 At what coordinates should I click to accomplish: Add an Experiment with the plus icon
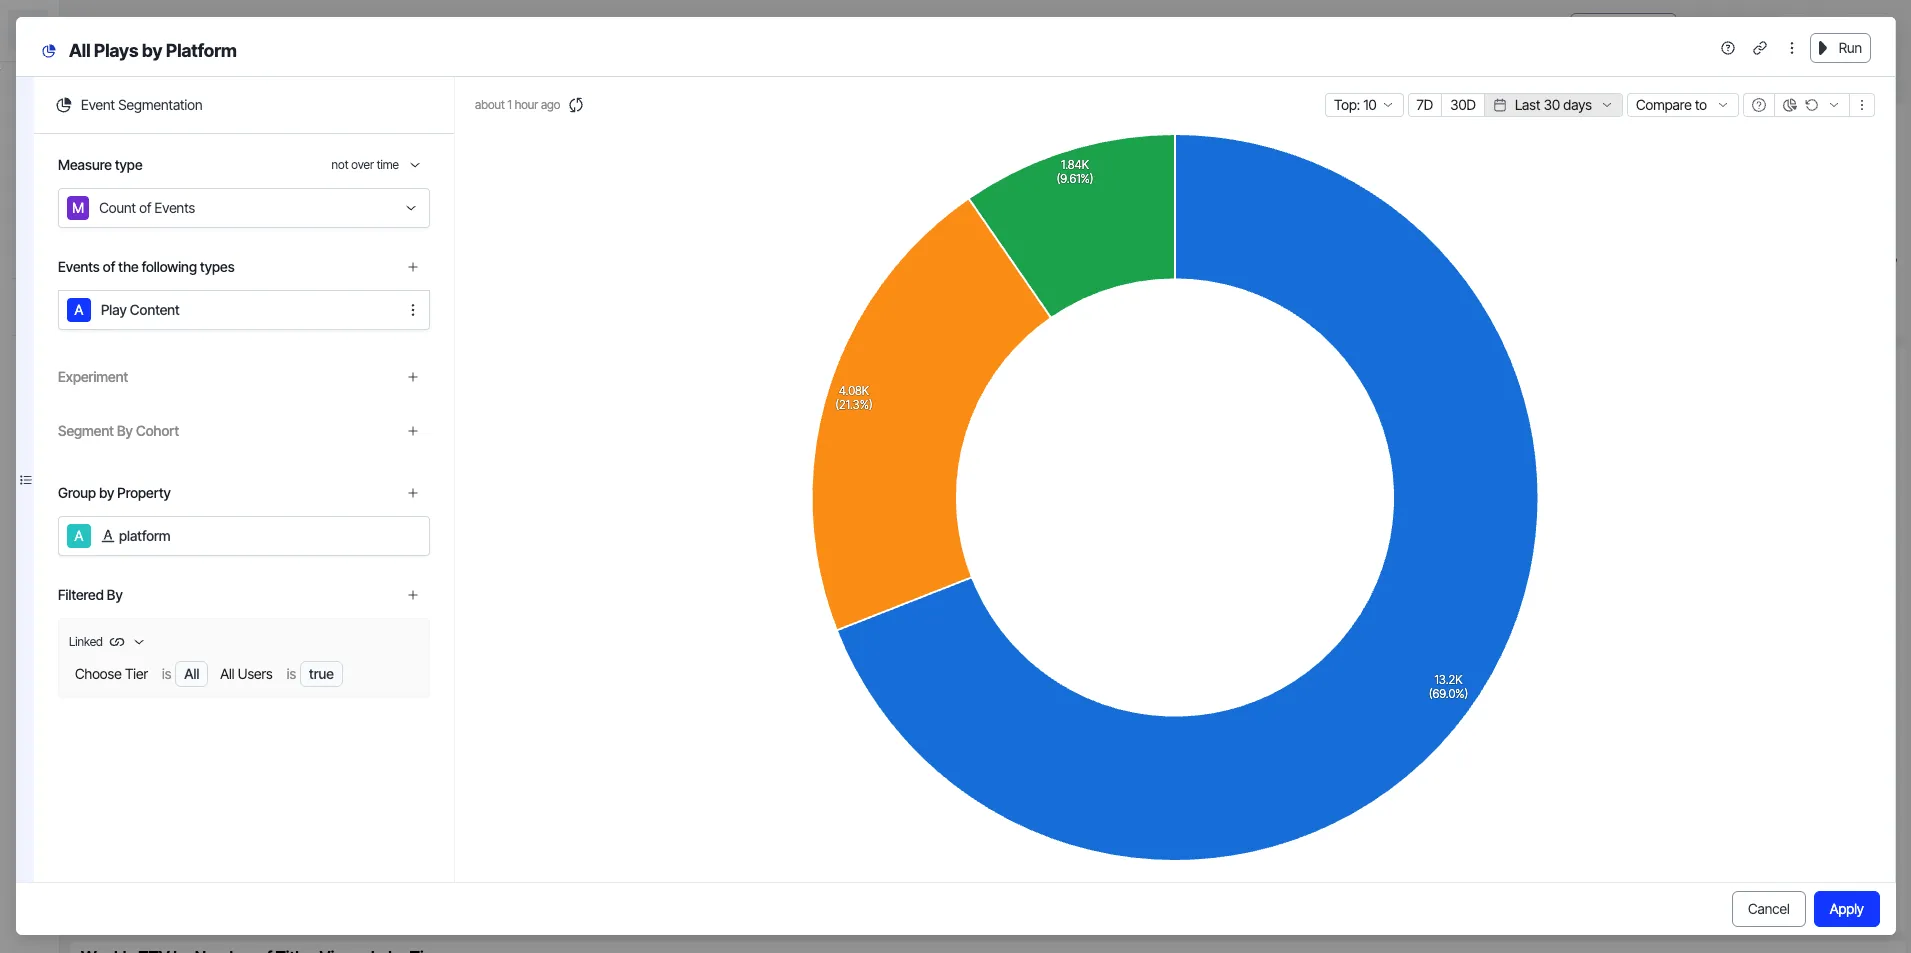click(413, 377)
